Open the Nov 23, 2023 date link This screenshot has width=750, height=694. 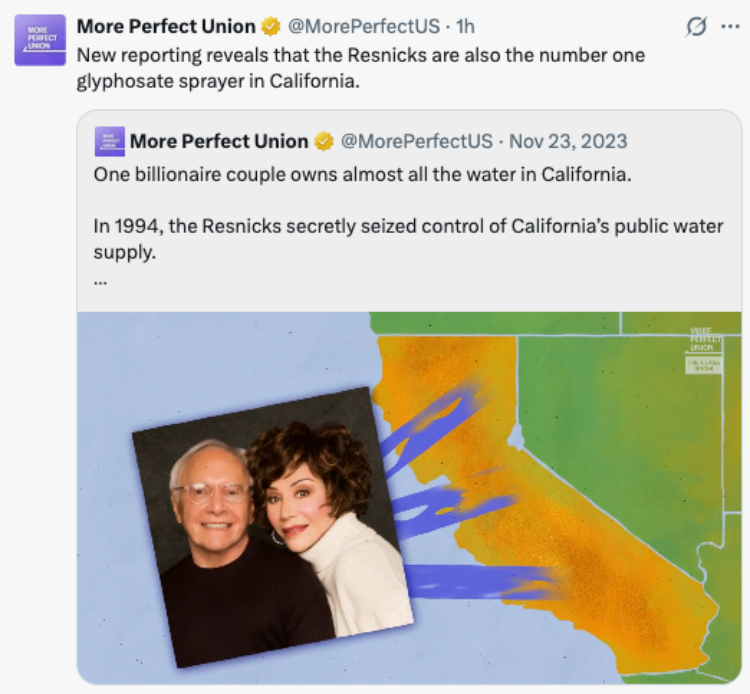point(568,141)
